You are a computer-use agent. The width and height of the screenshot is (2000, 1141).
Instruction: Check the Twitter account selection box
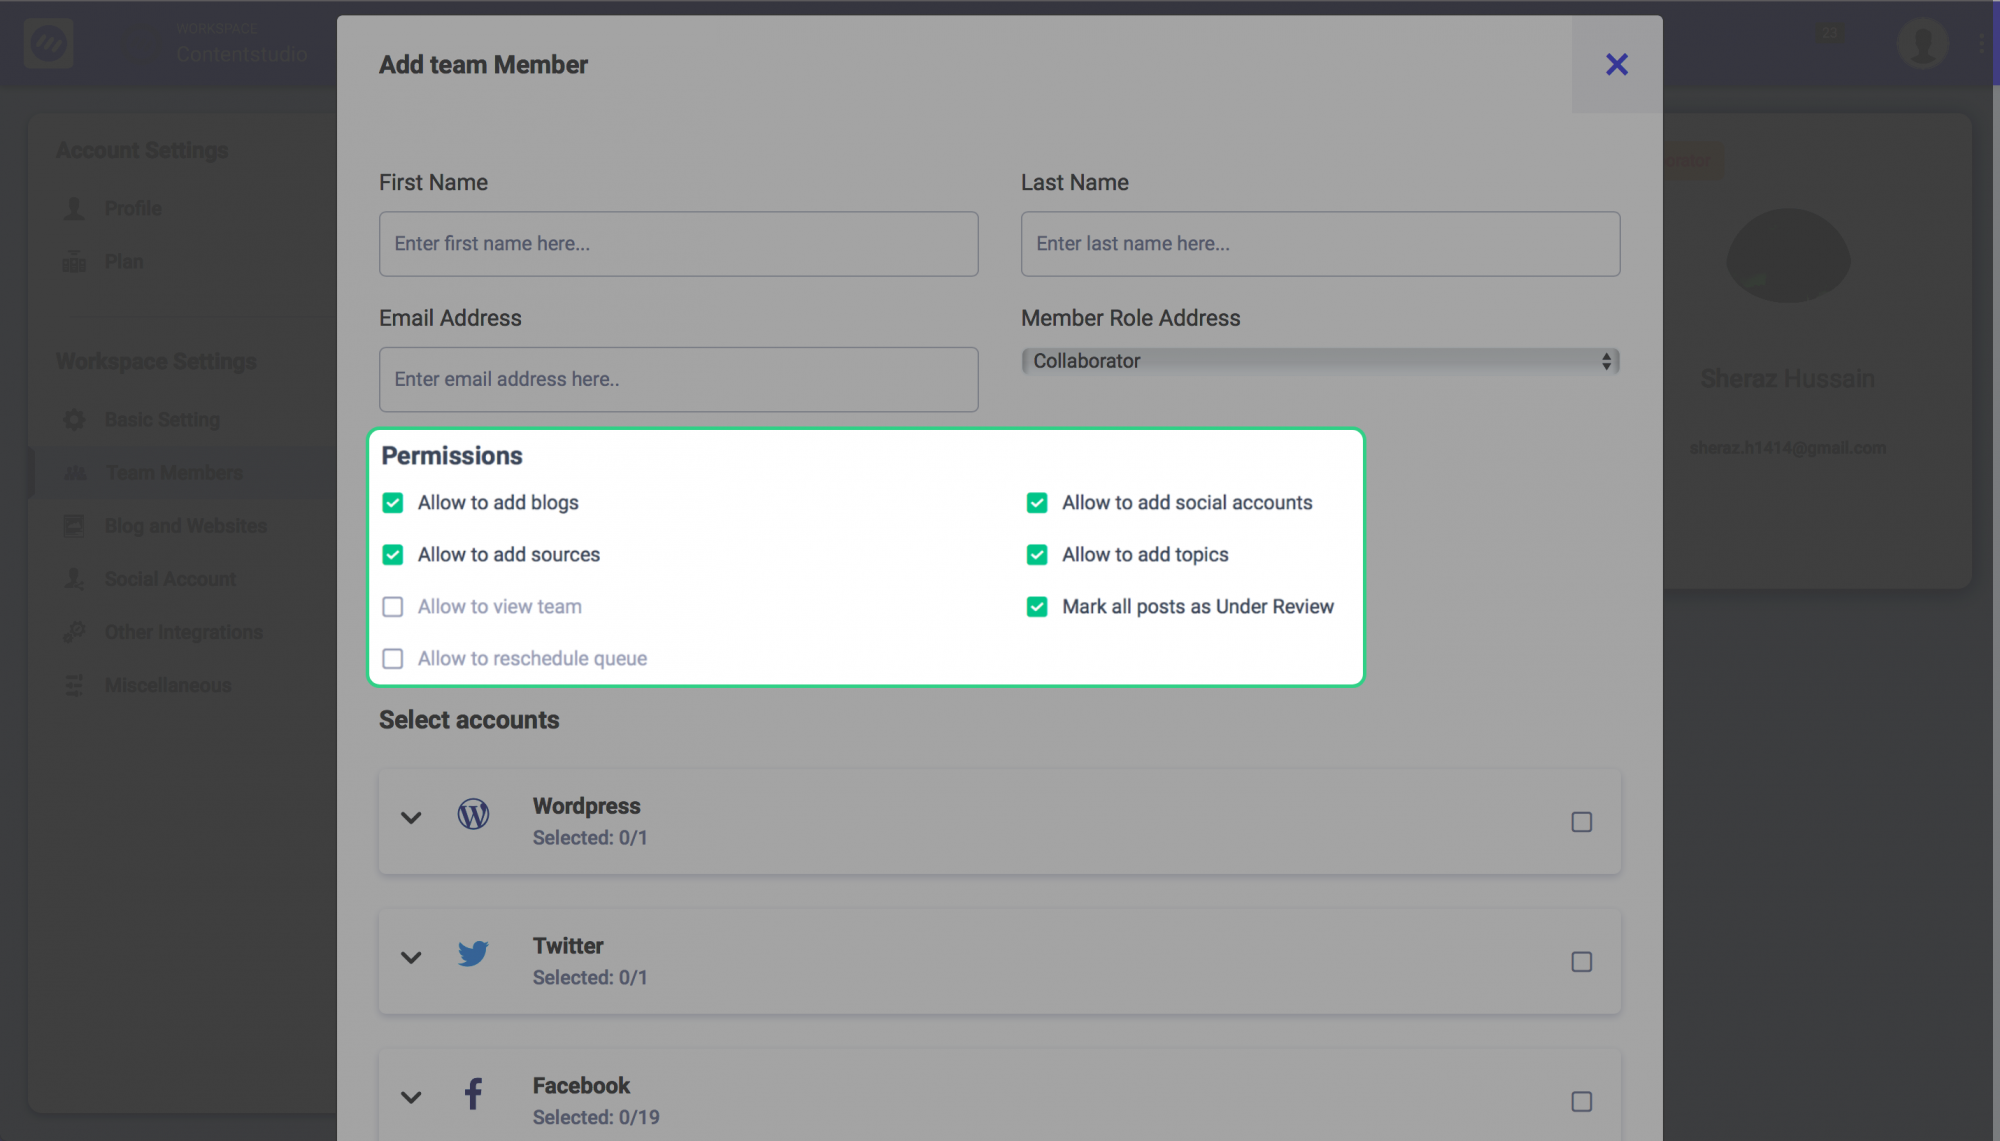[1581, 962]
